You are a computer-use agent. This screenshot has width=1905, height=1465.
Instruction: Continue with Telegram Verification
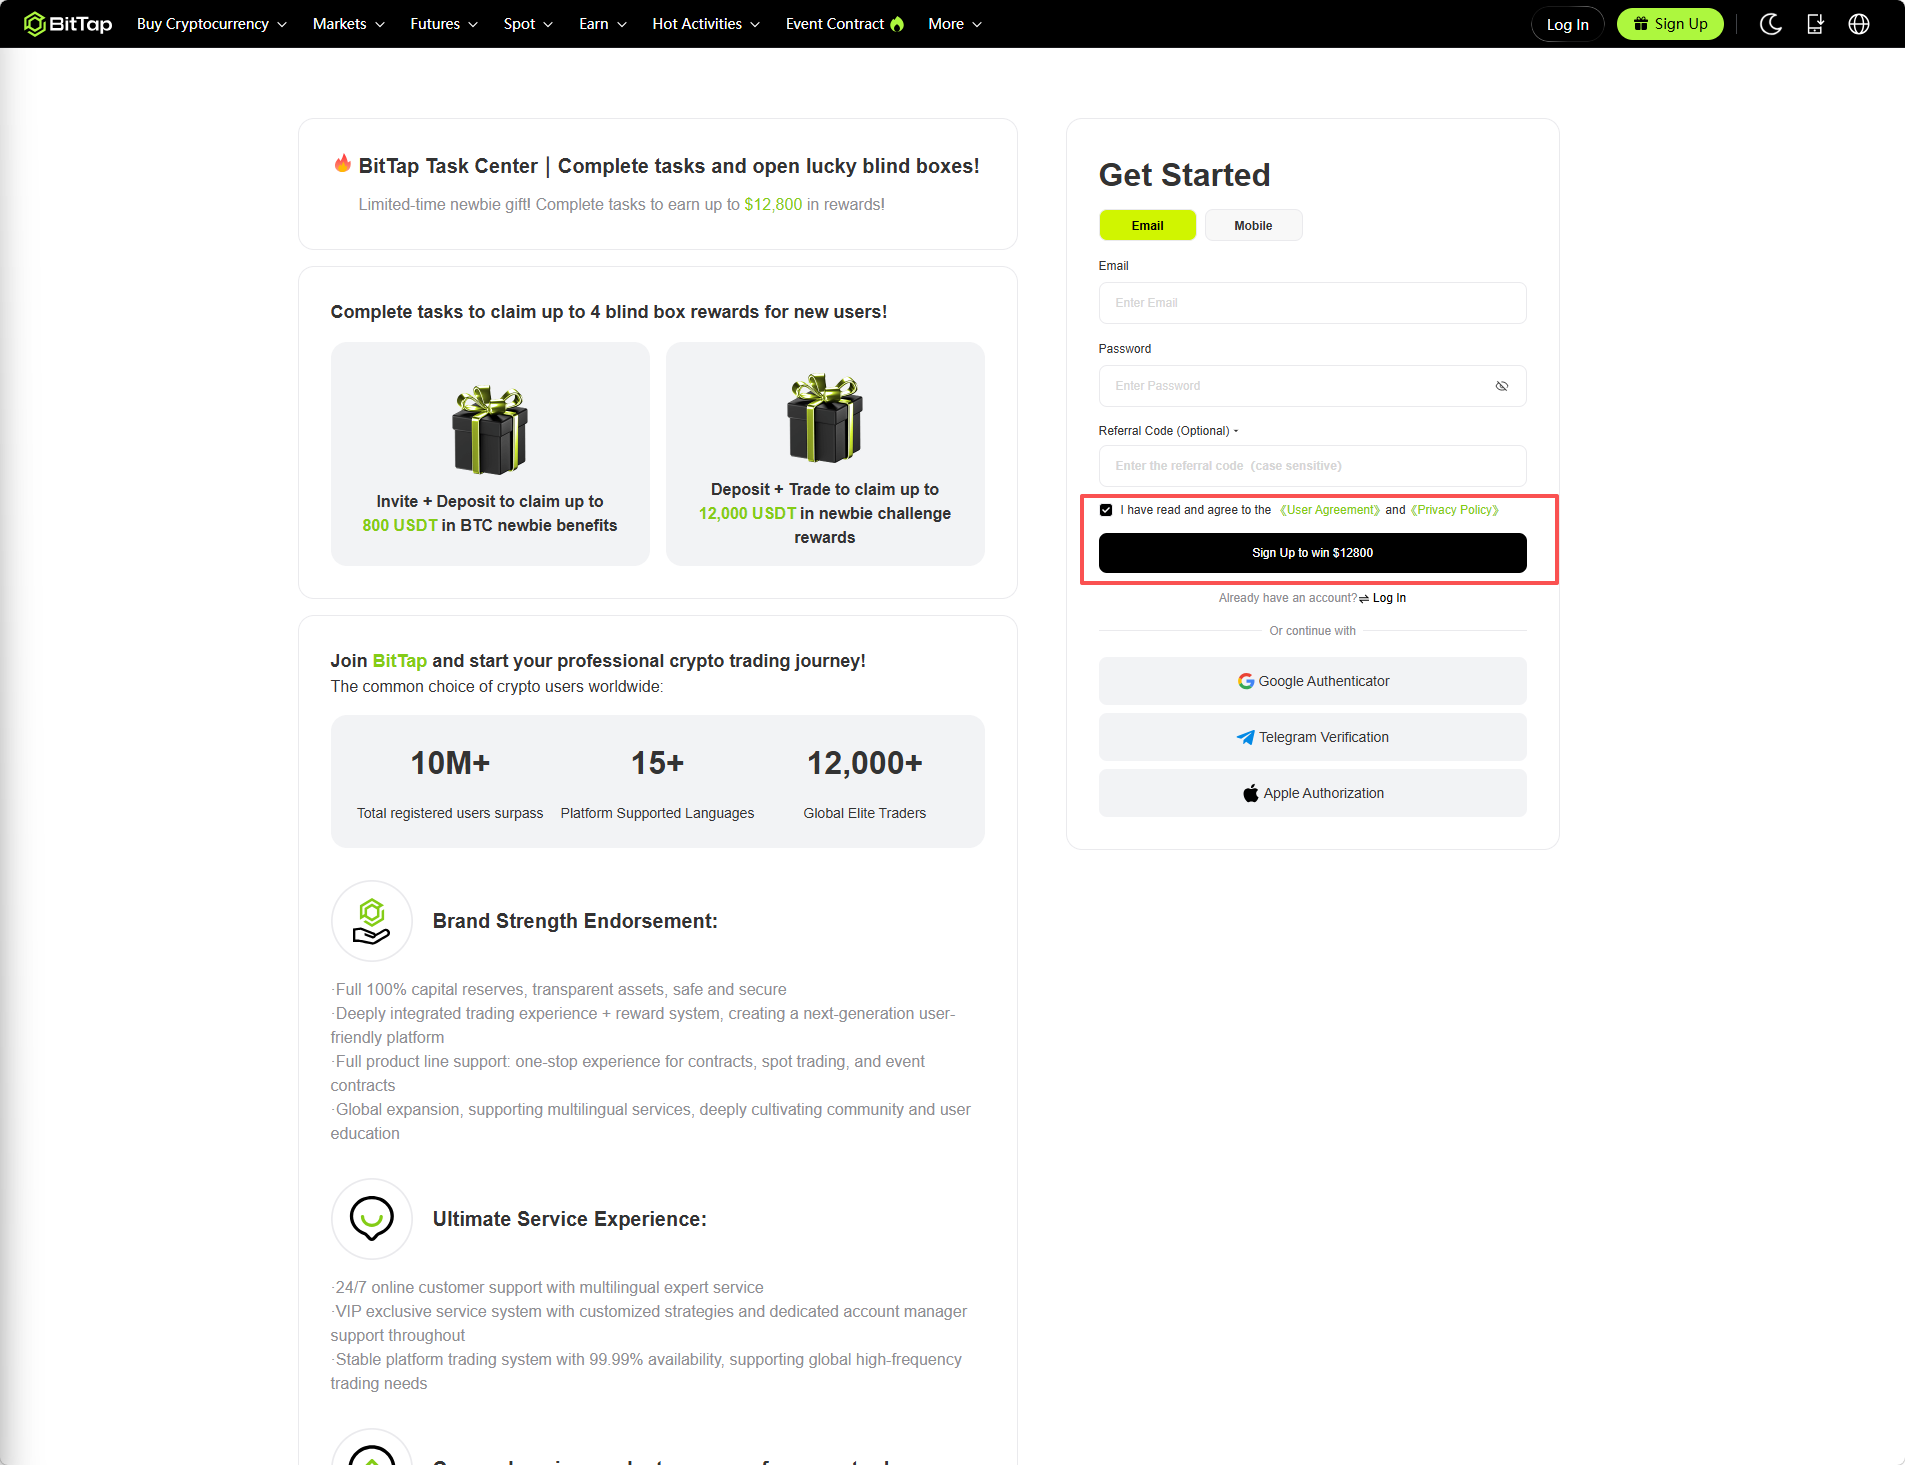pyautogui.click(x=1312, y=737)
